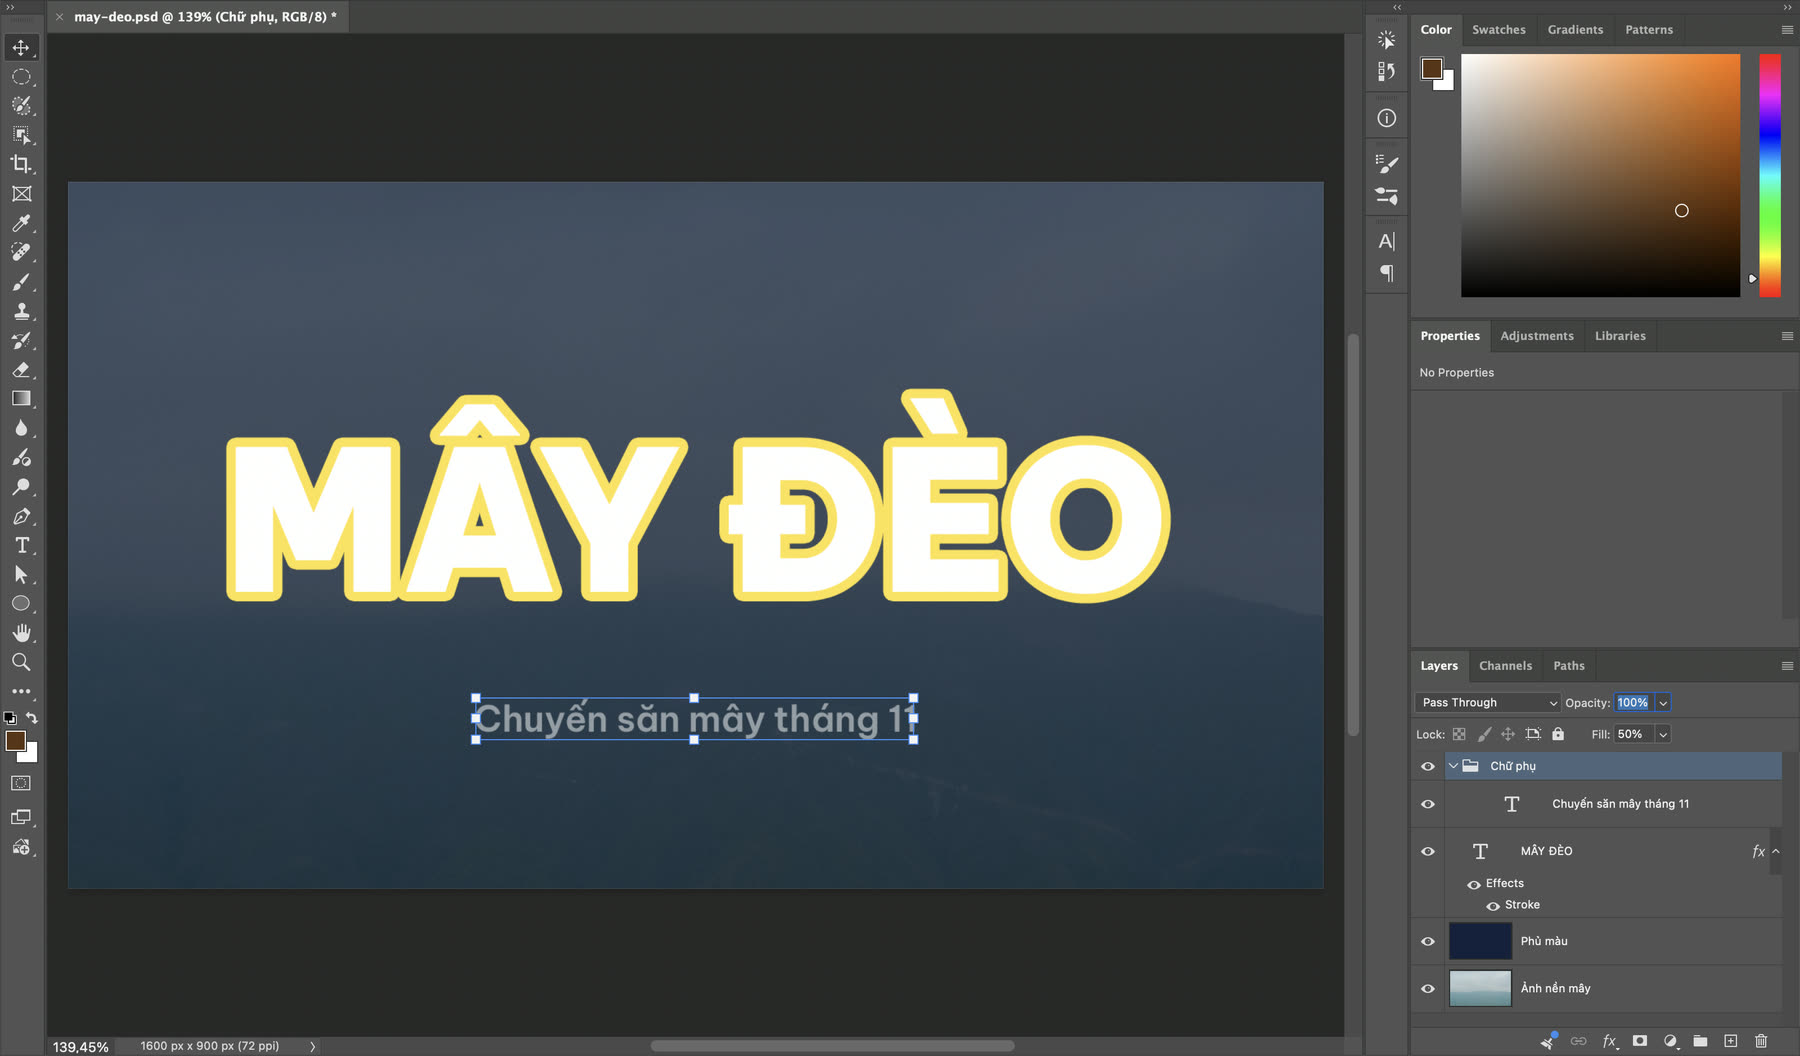
Task: Click the foreground color swatch in toolbar
Action: (15, 741)
